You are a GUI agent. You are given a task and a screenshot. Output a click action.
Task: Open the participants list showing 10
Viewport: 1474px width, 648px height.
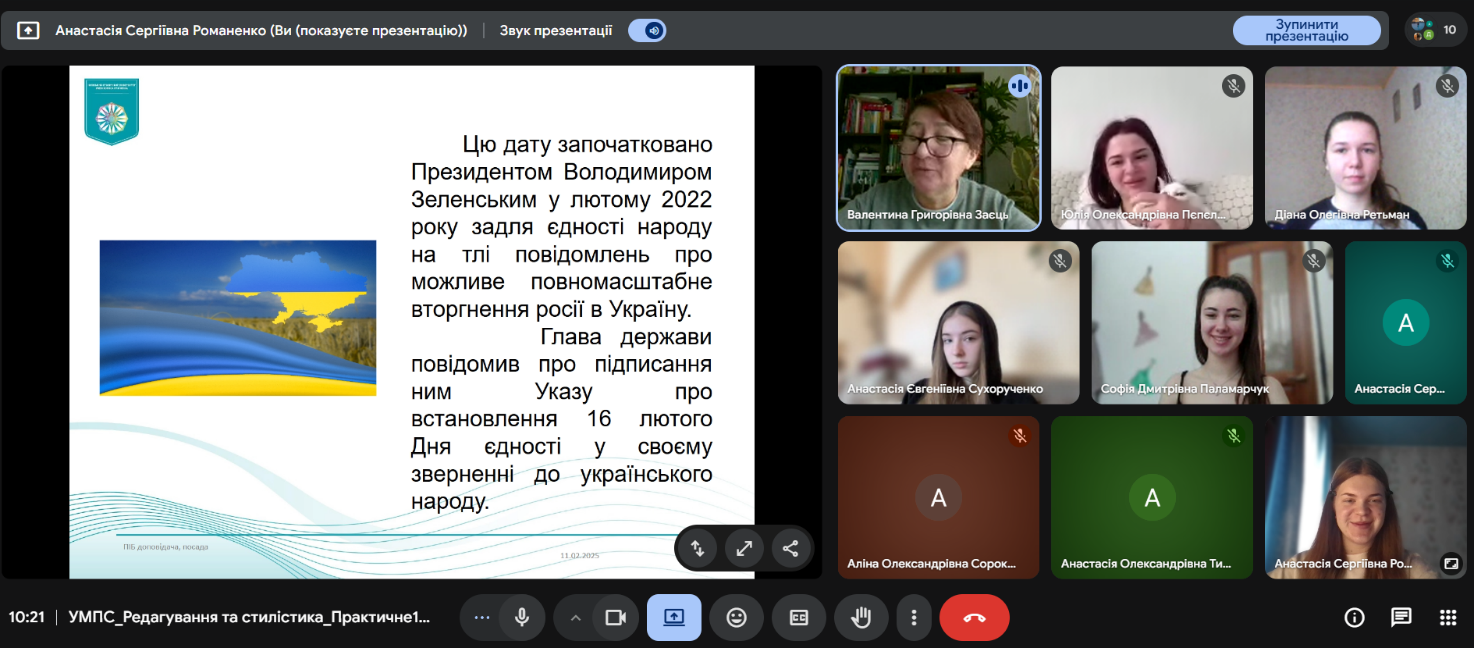click(x=1436, y=30)
